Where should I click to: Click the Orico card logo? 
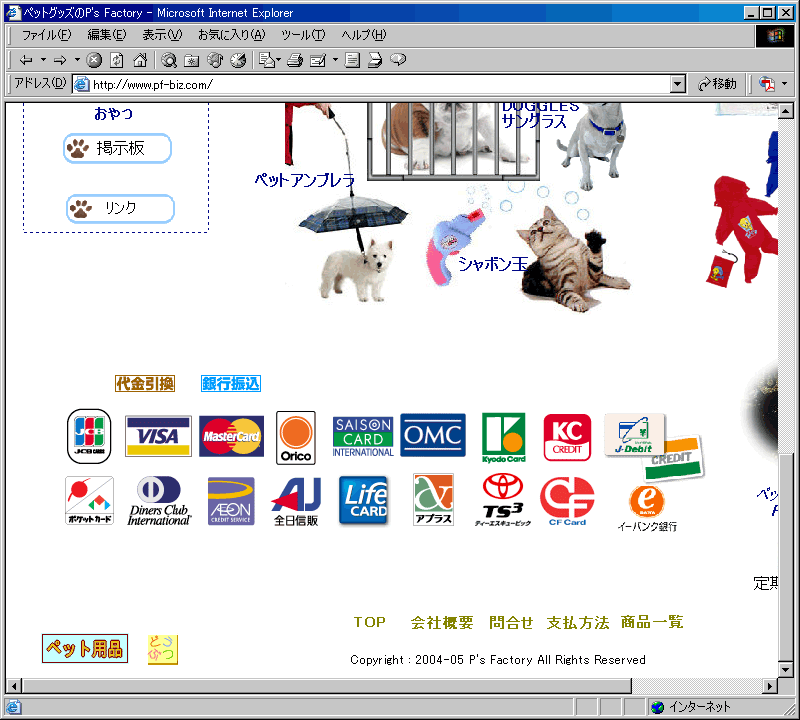pos(296,438)
